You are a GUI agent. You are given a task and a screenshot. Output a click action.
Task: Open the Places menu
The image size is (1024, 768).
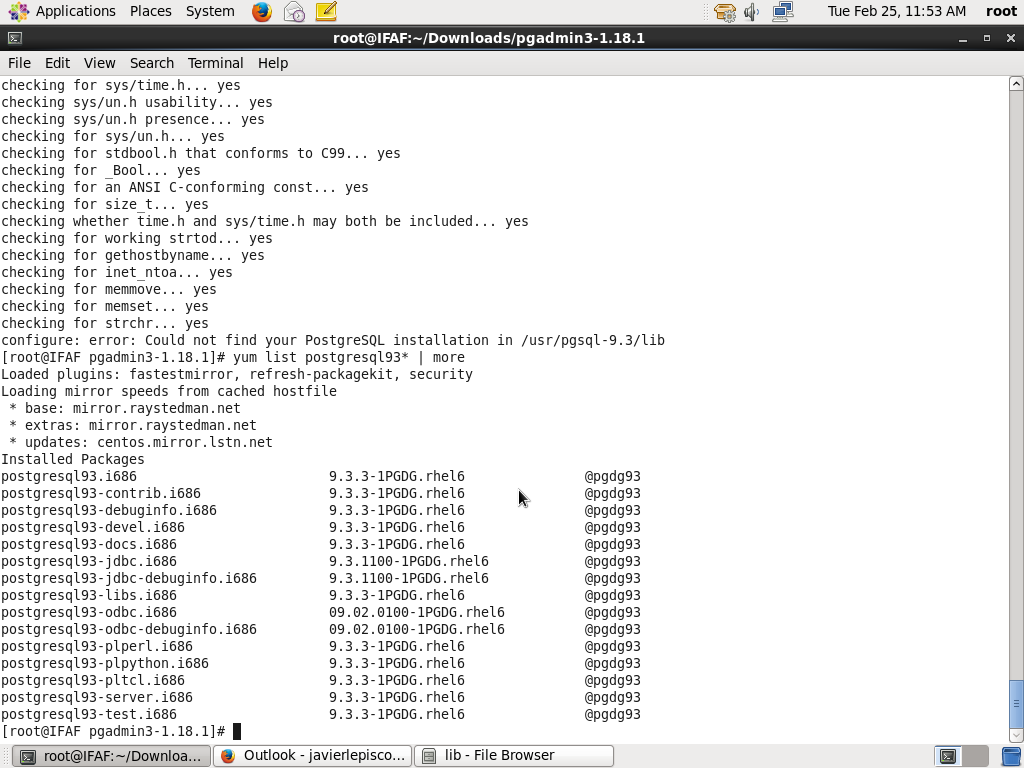pyautogui.click(x=150, y=11)
